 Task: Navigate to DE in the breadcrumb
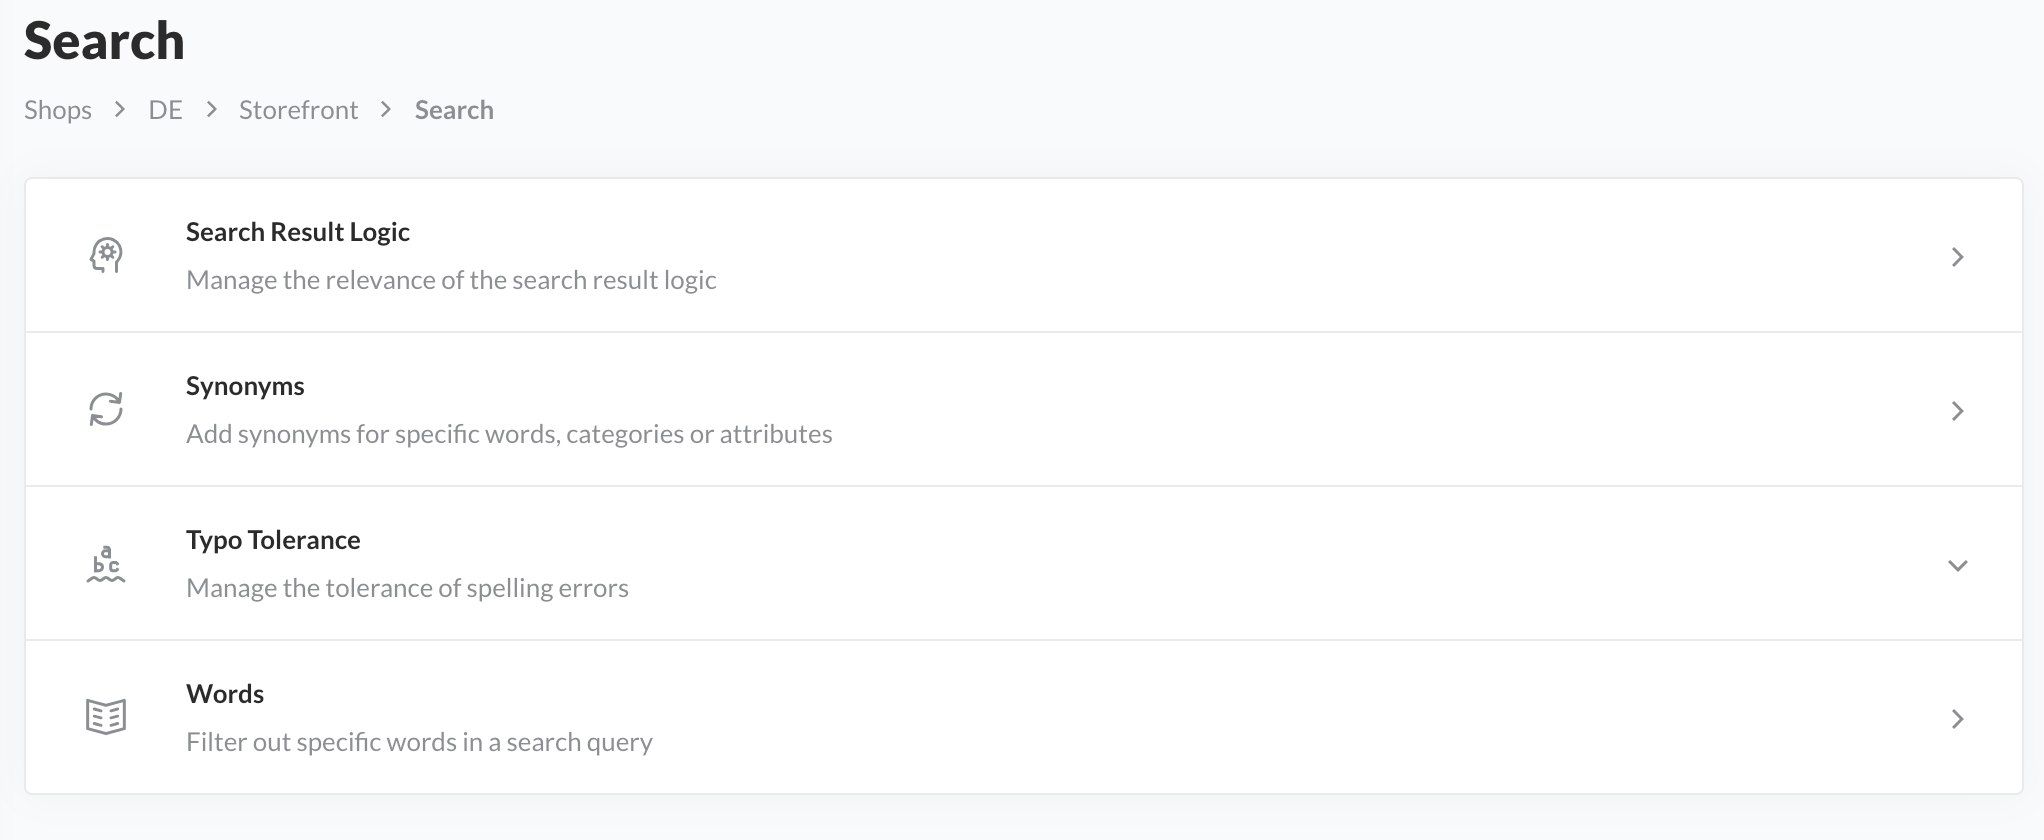165,110
